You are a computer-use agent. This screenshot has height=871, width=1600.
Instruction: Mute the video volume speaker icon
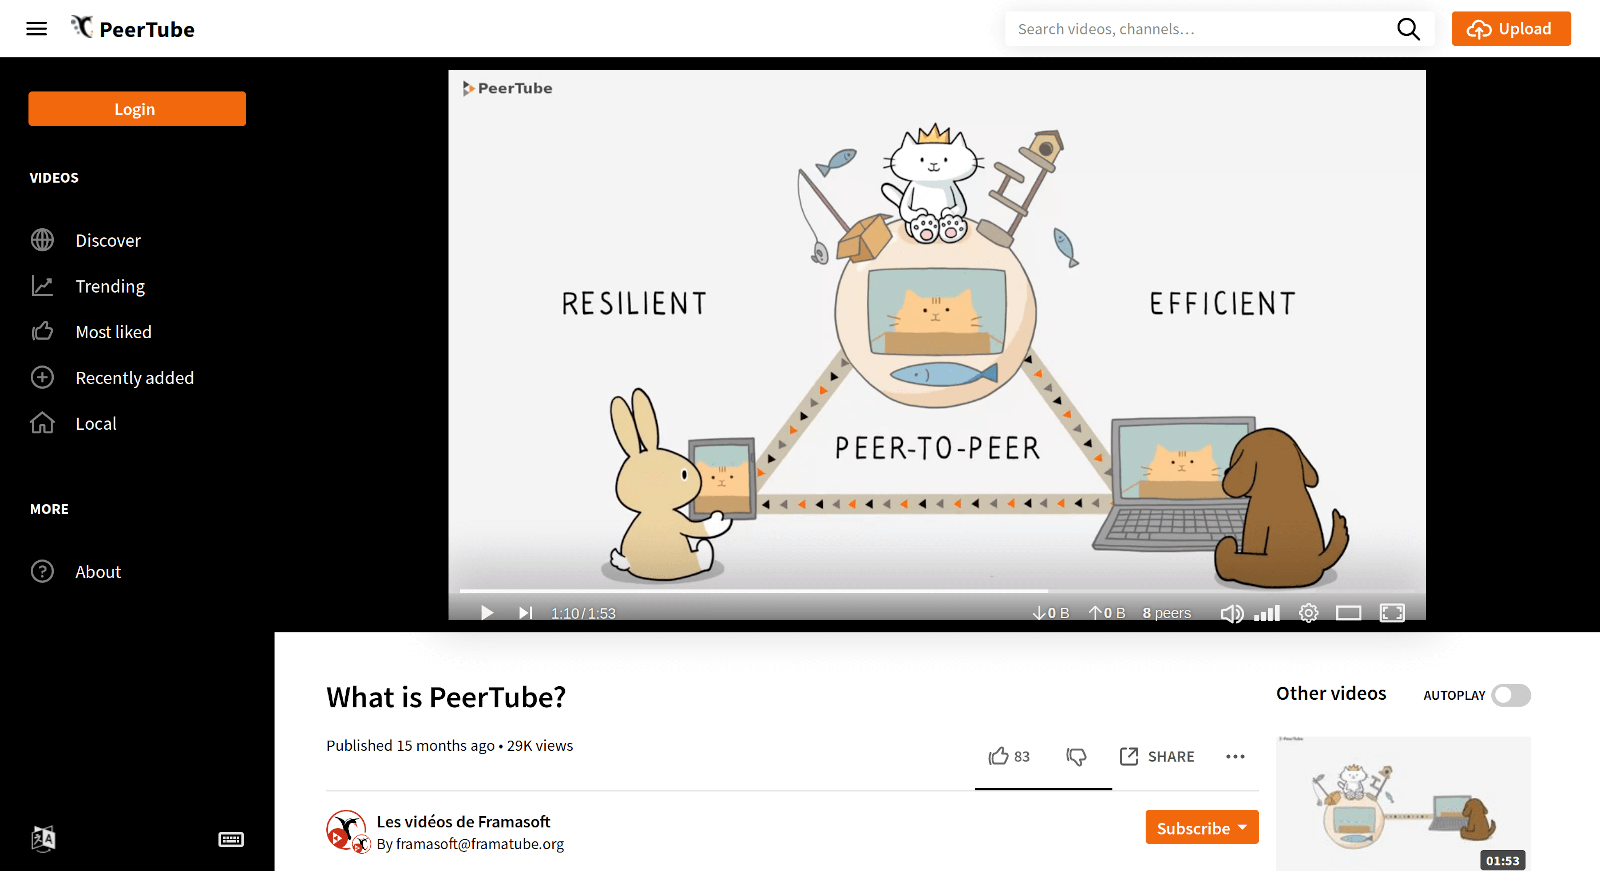(1232, 613)
